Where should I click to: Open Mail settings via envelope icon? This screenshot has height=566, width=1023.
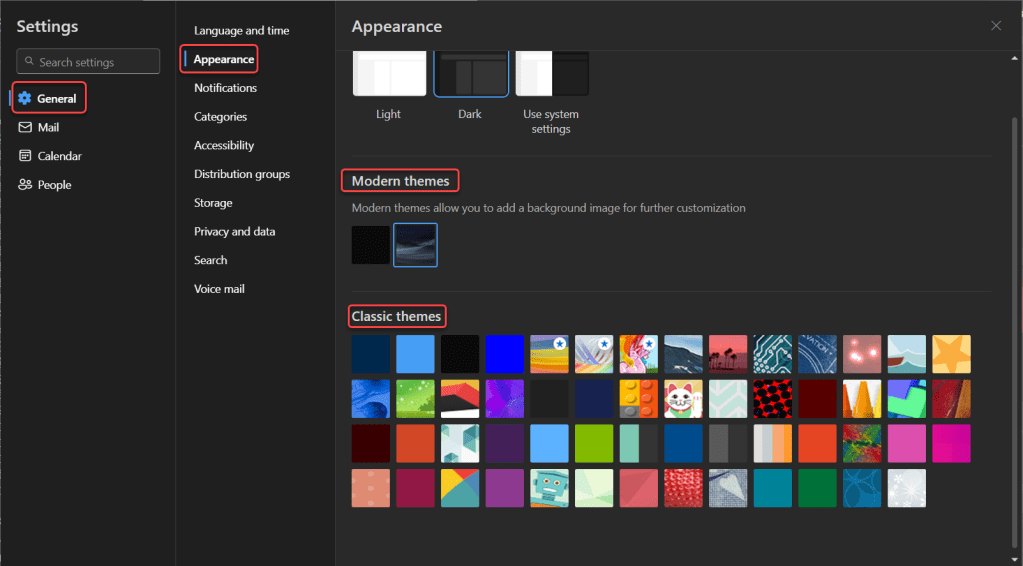coord(25,128)
